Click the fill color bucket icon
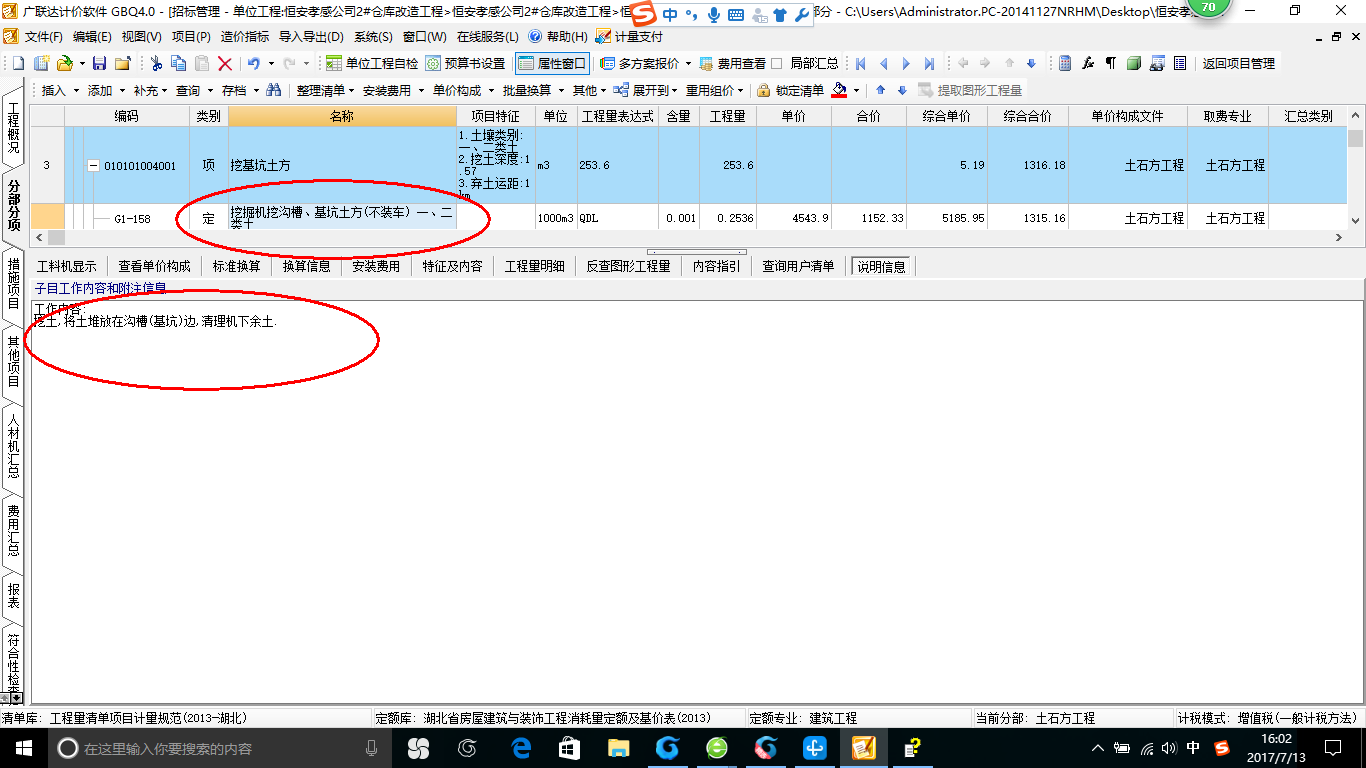Viewport: 1366px width, 768px height. 839,90
